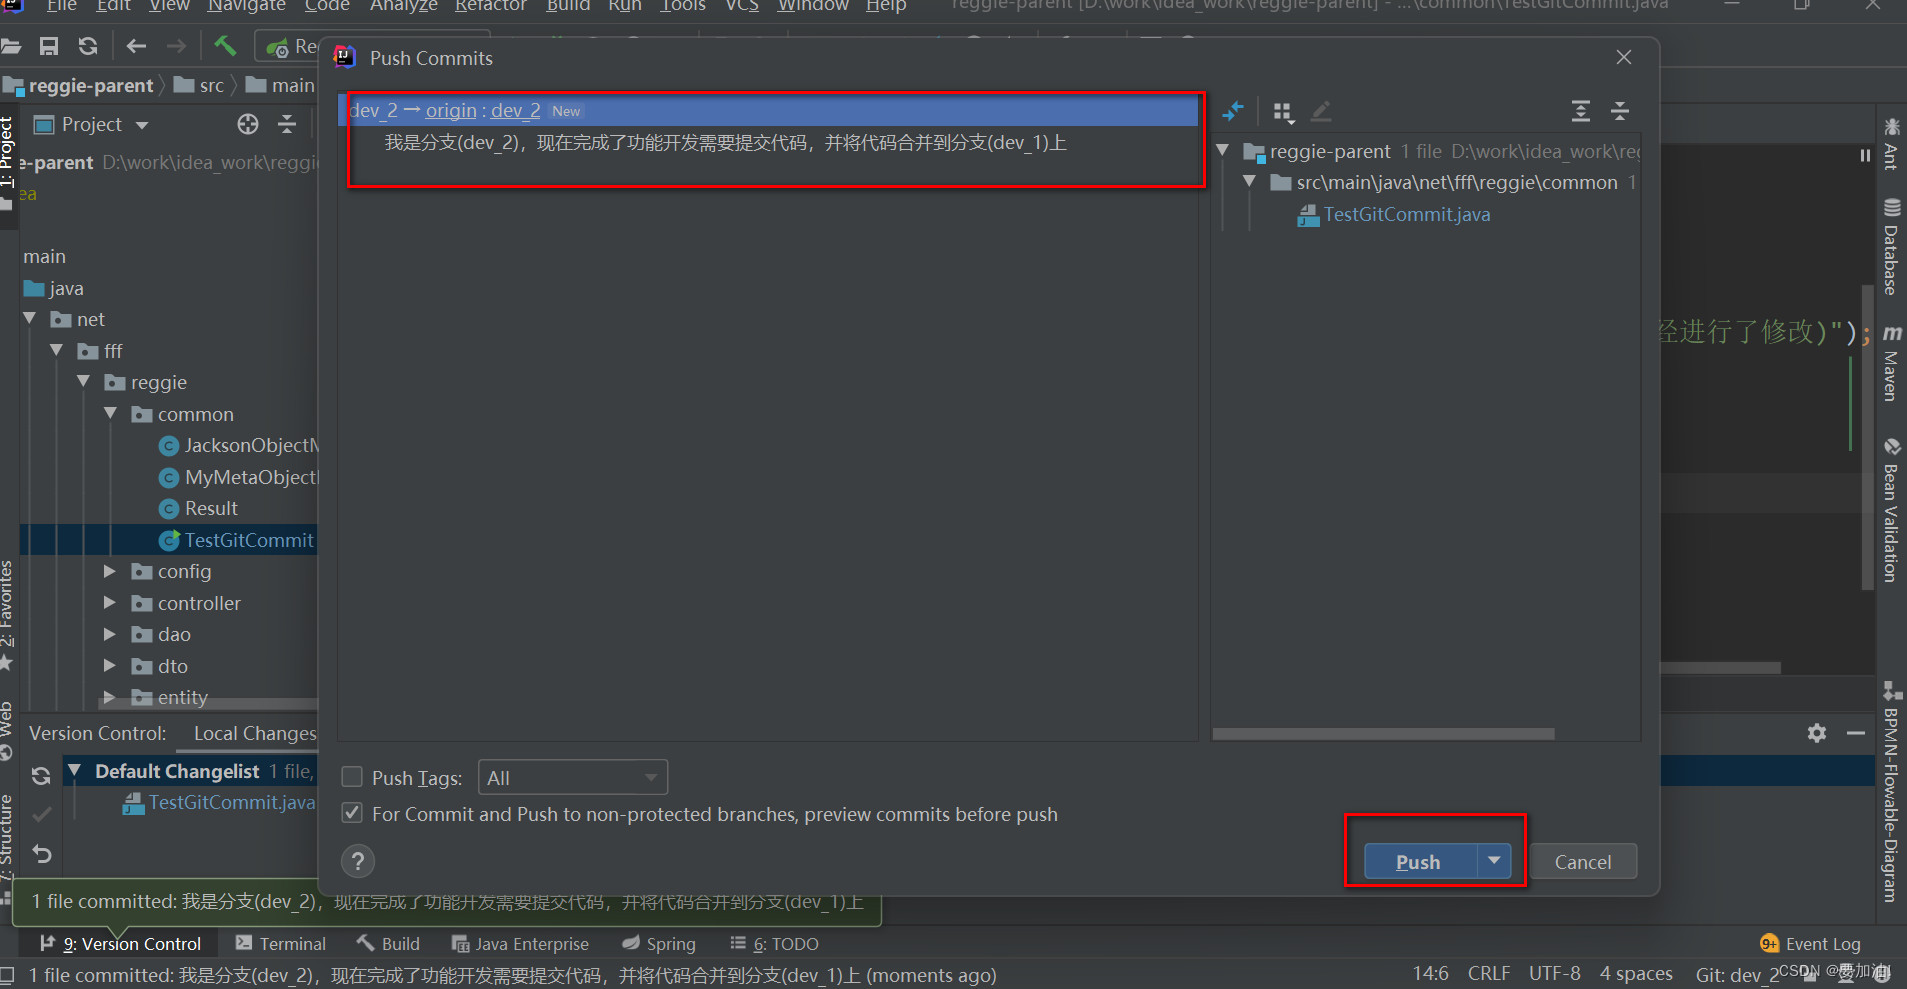Open the Analyze menu
The image size is (1907, 989).
[403, 6]
